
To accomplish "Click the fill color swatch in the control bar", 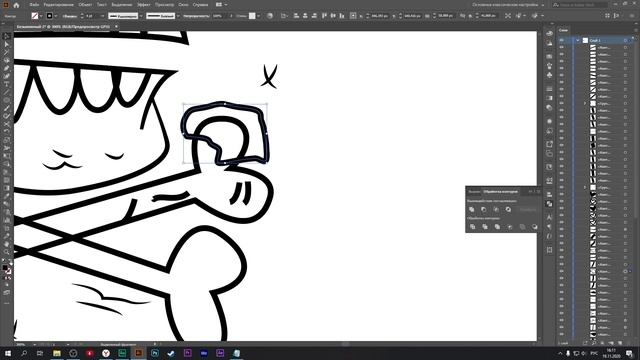I will [x=35, y=16].
